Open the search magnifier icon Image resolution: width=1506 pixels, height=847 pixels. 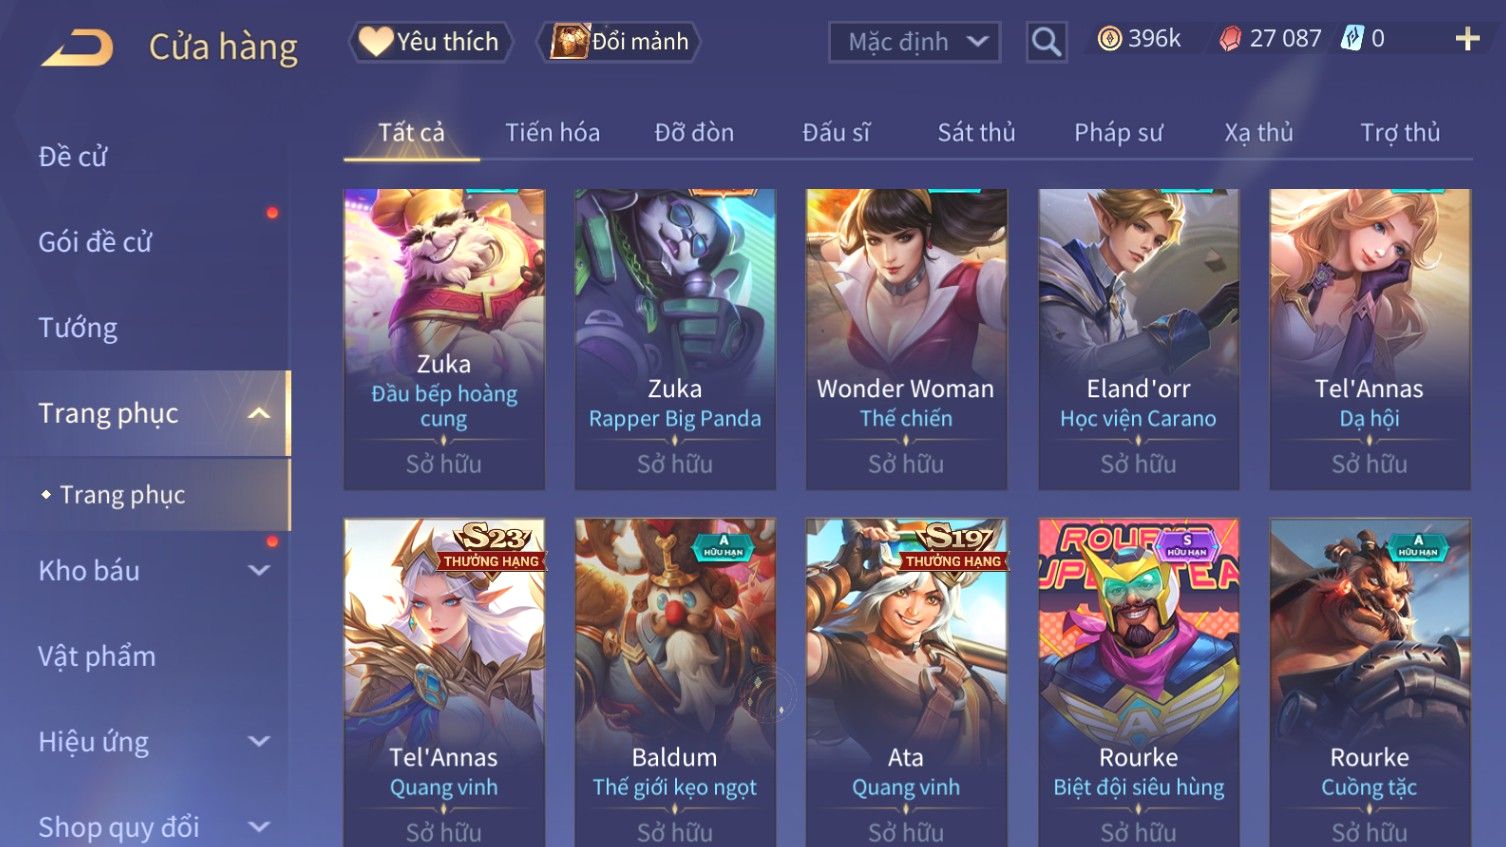(x=1046, y=42)
